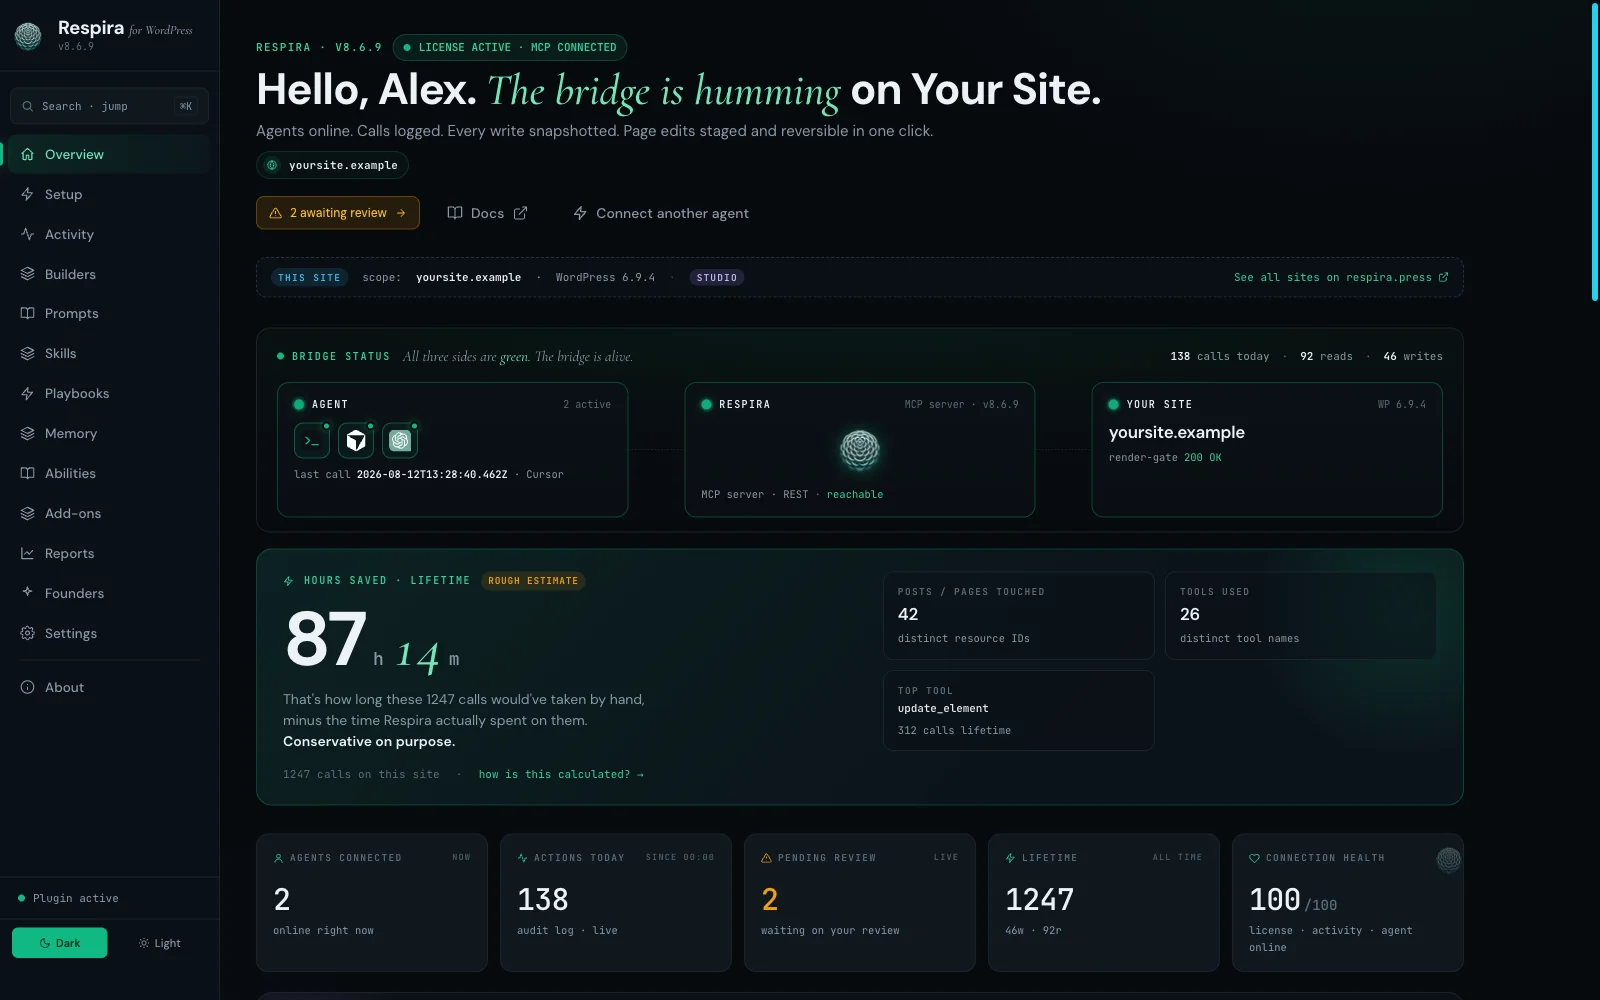Click the Respira logo in sidebar header
This screenshot has width=1600, height=1000.
point(28,36)
